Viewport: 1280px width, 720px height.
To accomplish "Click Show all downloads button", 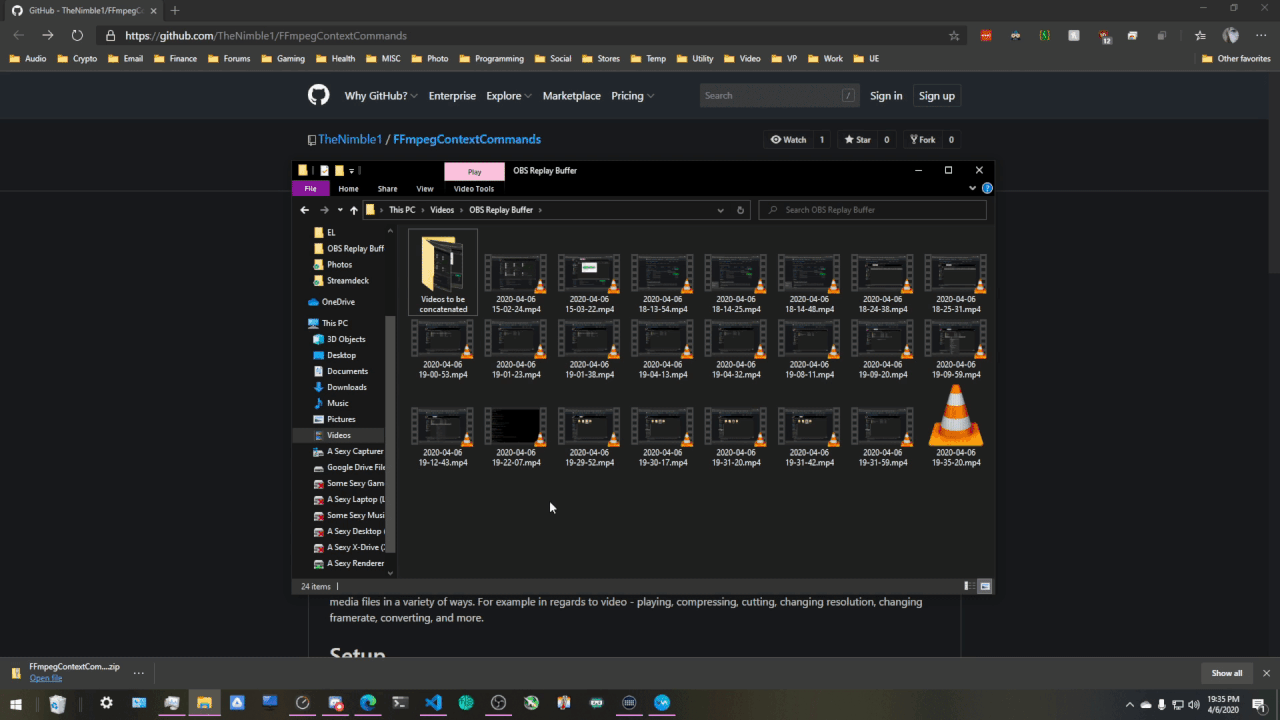I will [1227, 673].
